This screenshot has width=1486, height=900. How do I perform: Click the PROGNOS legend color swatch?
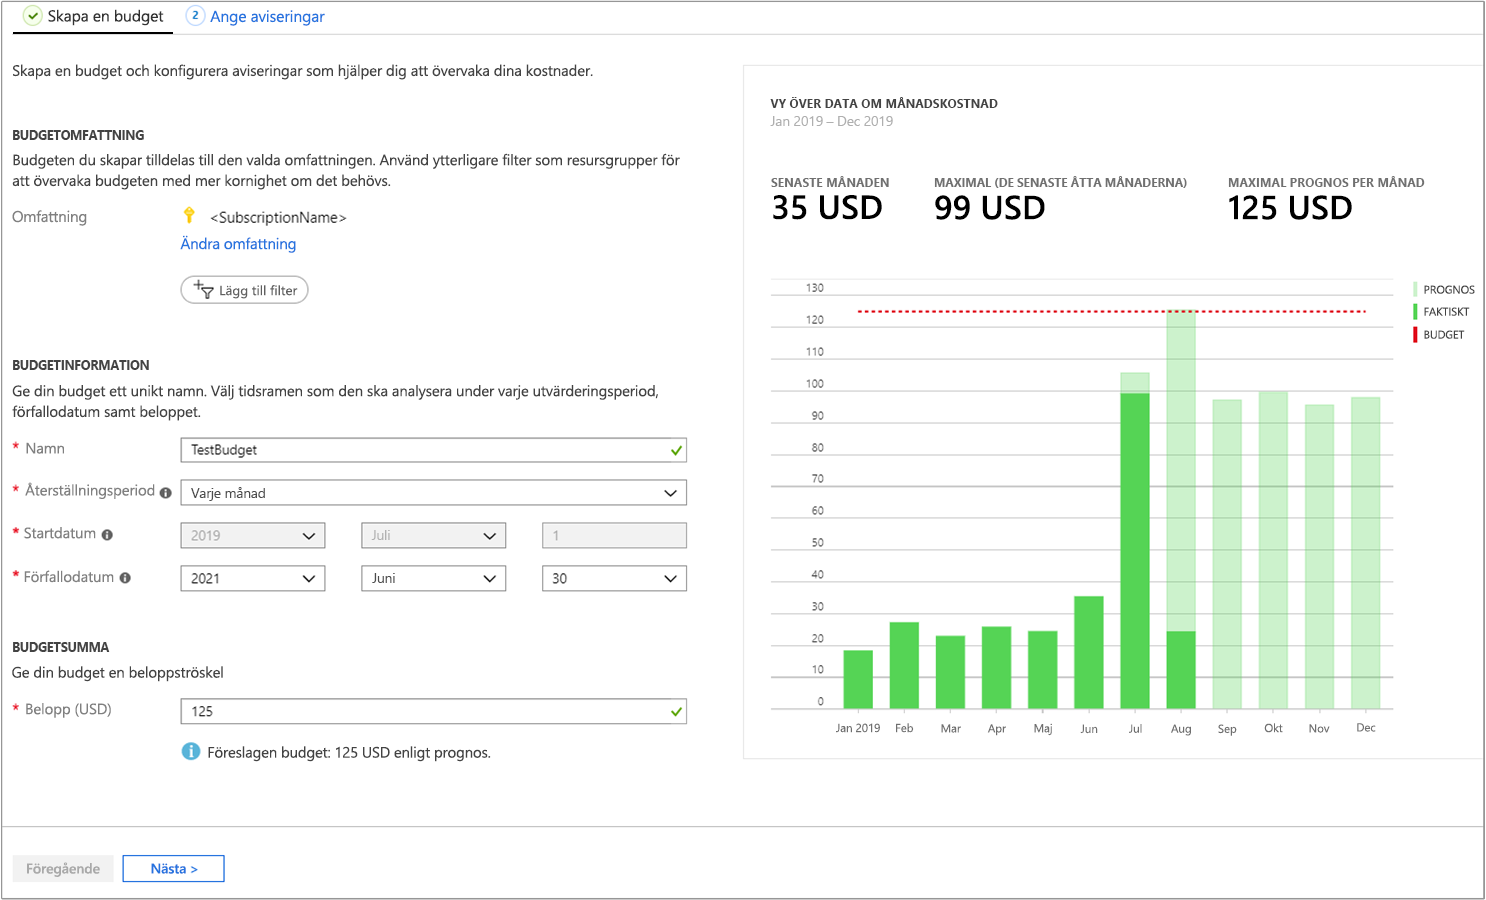[x=1415, y=289]
